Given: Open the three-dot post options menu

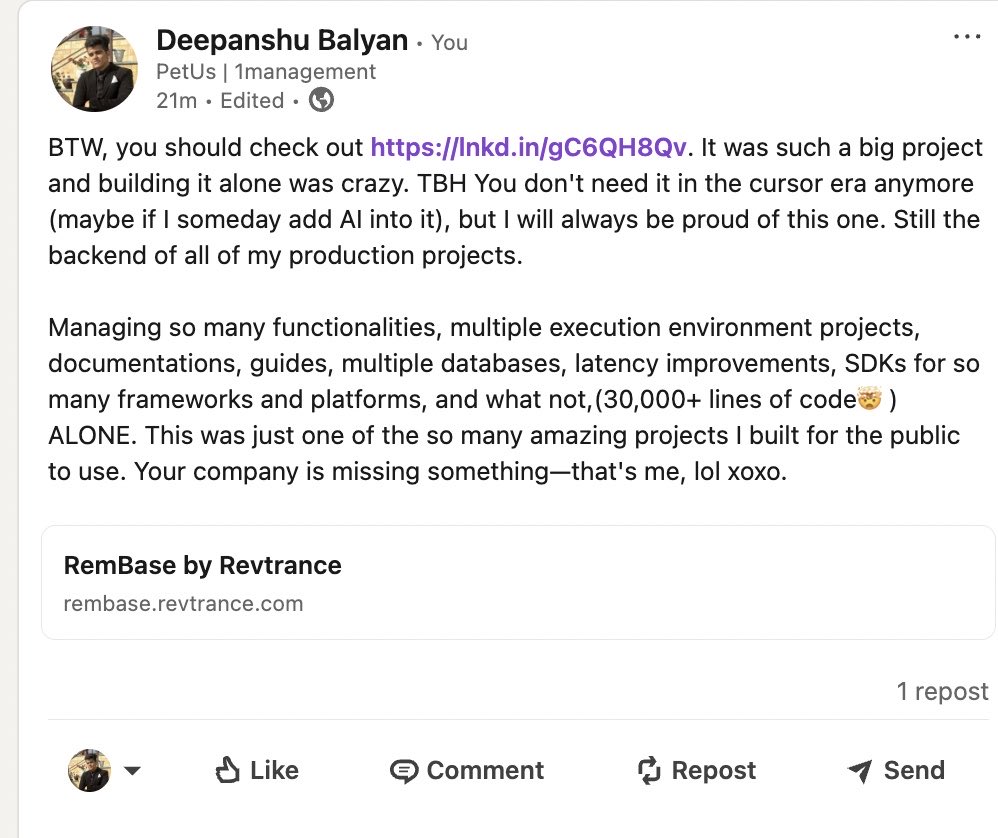Looking at the screenshot, I should [x=967, y=37].
